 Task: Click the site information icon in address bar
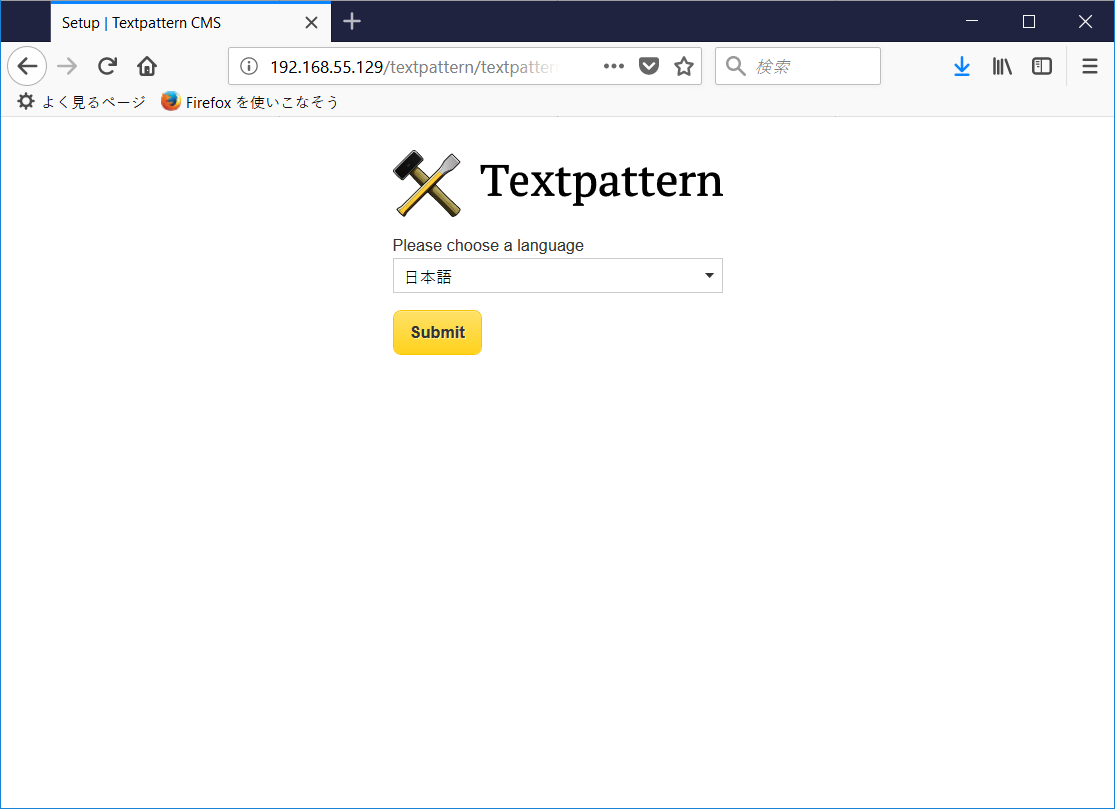point(247,66)
